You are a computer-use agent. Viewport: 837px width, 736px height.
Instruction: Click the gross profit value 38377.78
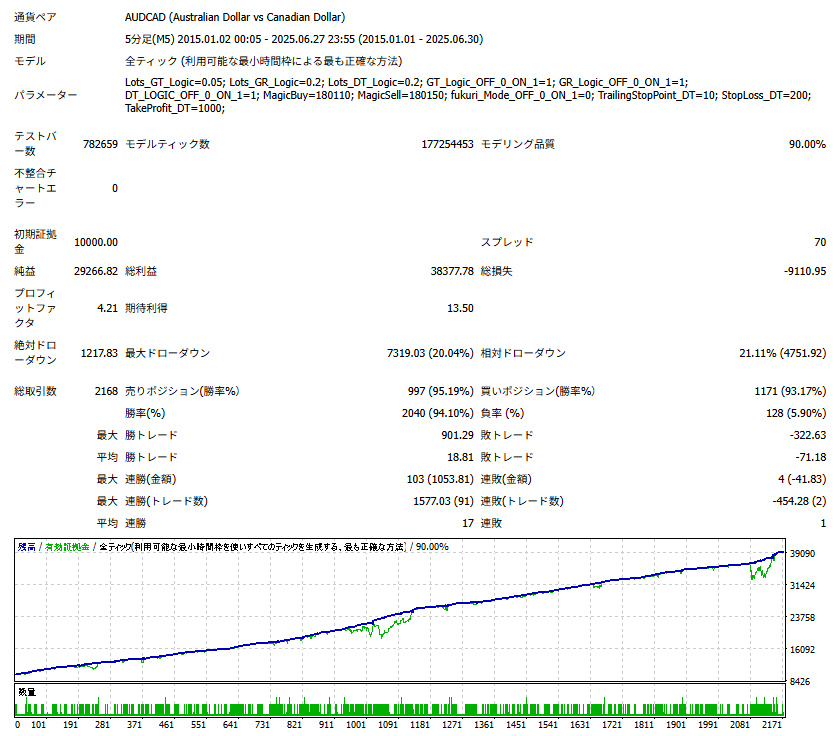pos(452,271)
